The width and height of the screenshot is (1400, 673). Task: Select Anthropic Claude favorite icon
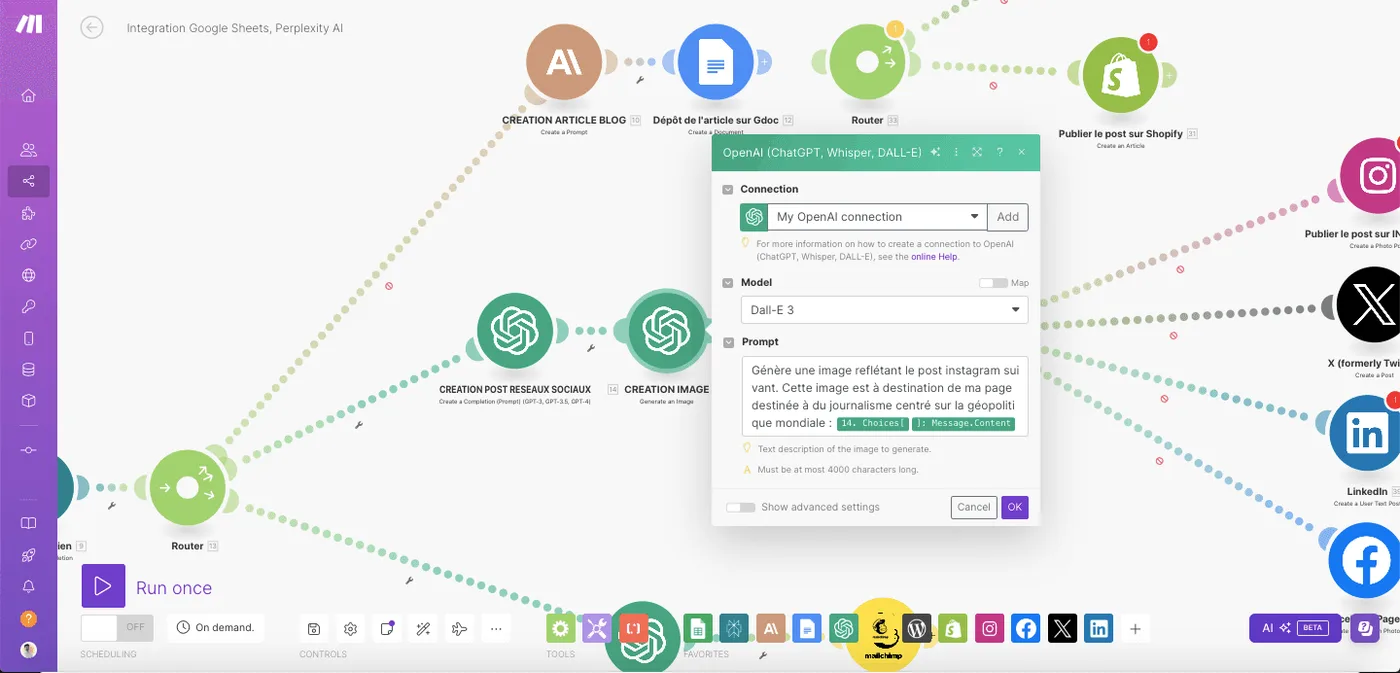[771, 628]
